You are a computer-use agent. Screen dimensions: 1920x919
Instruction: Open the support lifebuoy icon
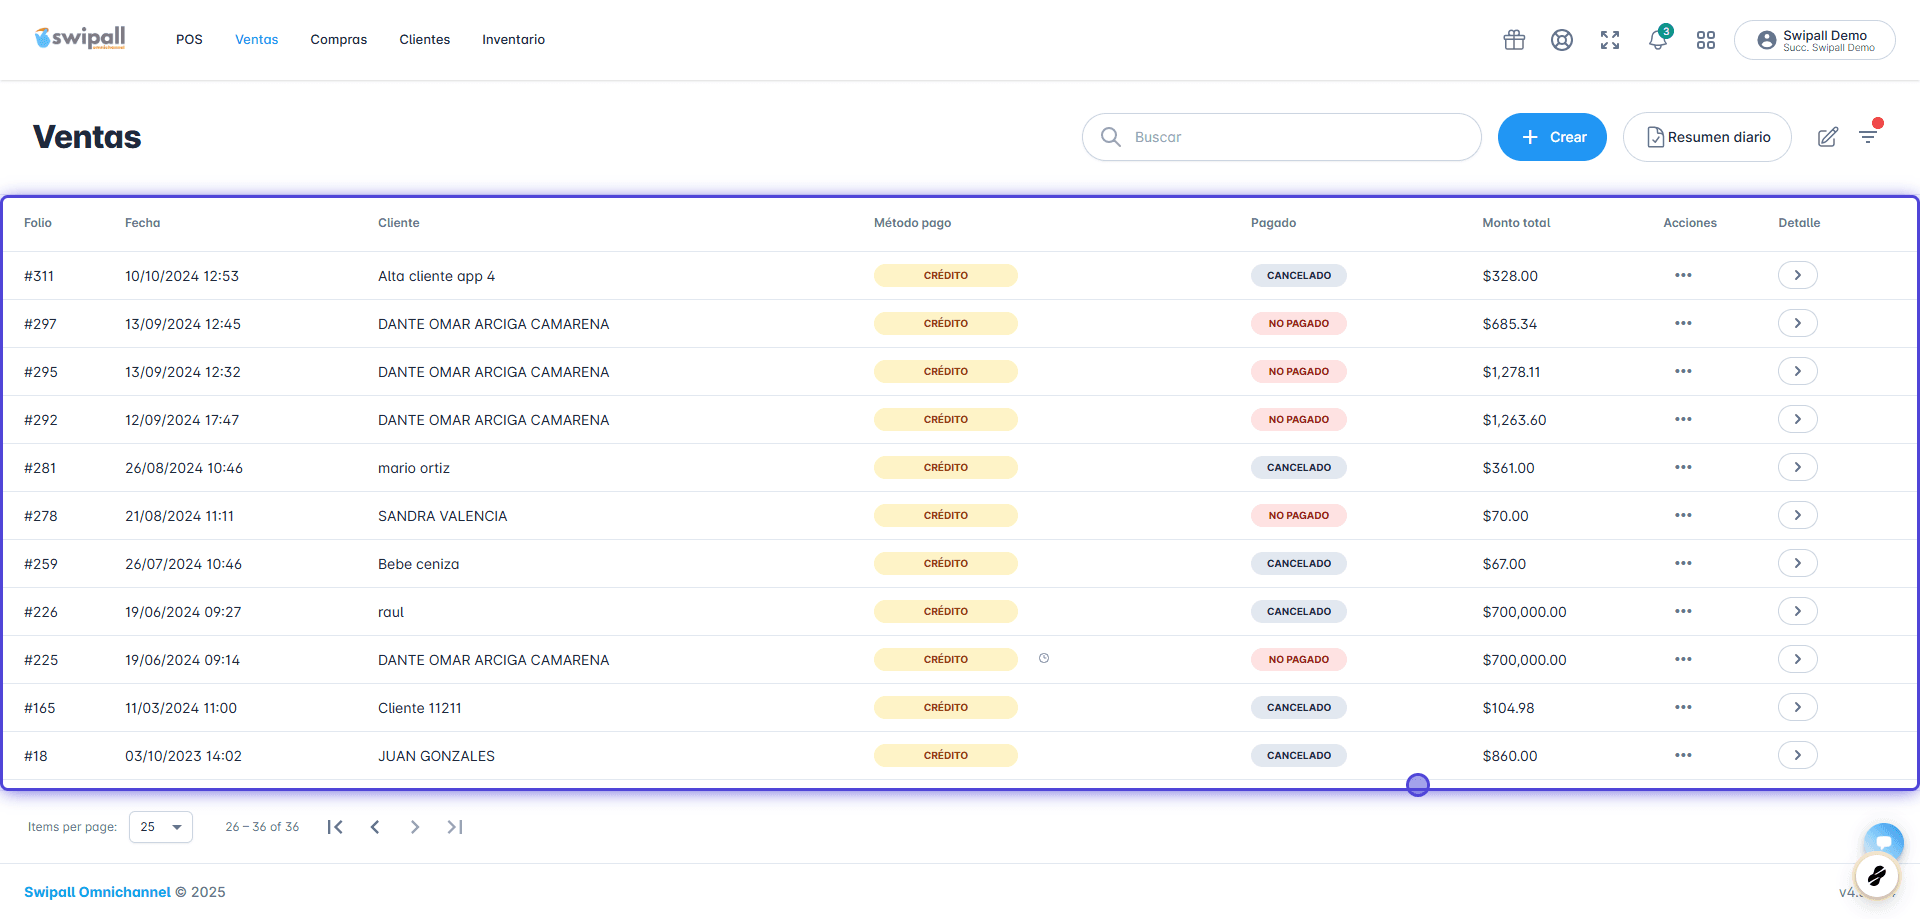coord(1562,40)
